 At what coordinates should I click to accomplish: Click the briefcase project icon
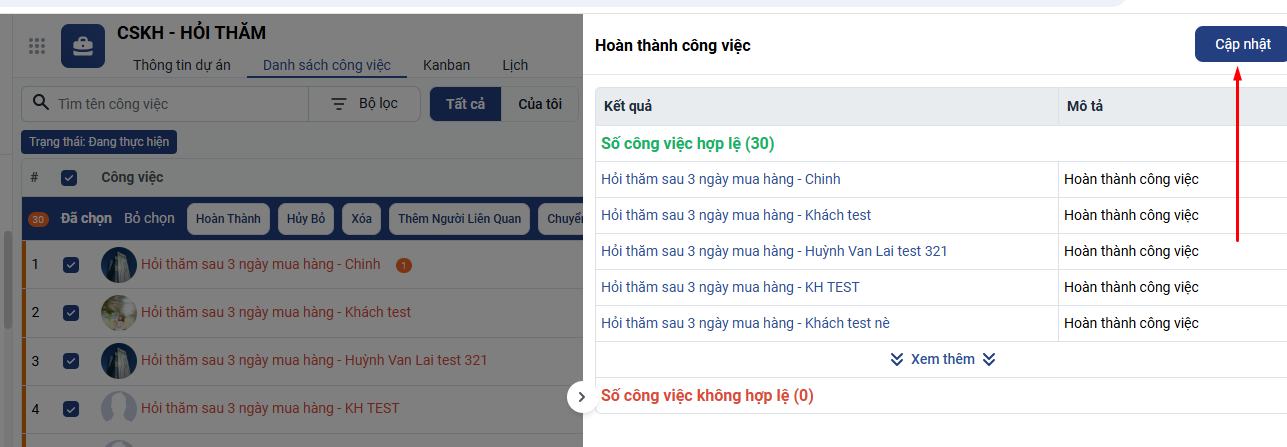[83, 46]
